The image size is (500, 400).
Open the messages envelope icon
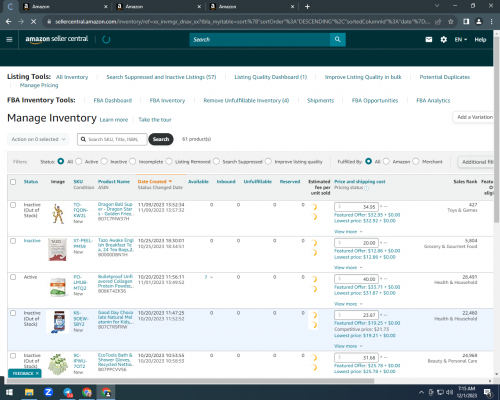429,39
